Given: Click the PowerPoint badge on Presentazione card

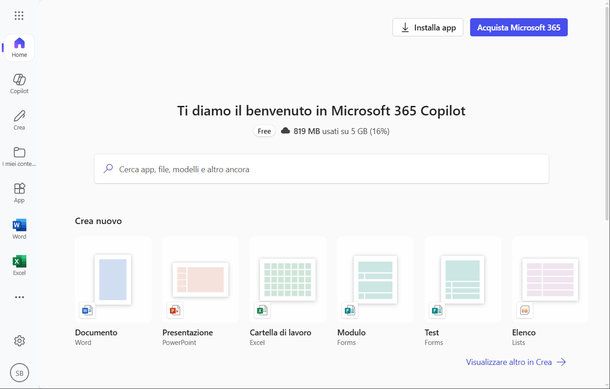Looking at the screenshot, I should coord(174,310).
